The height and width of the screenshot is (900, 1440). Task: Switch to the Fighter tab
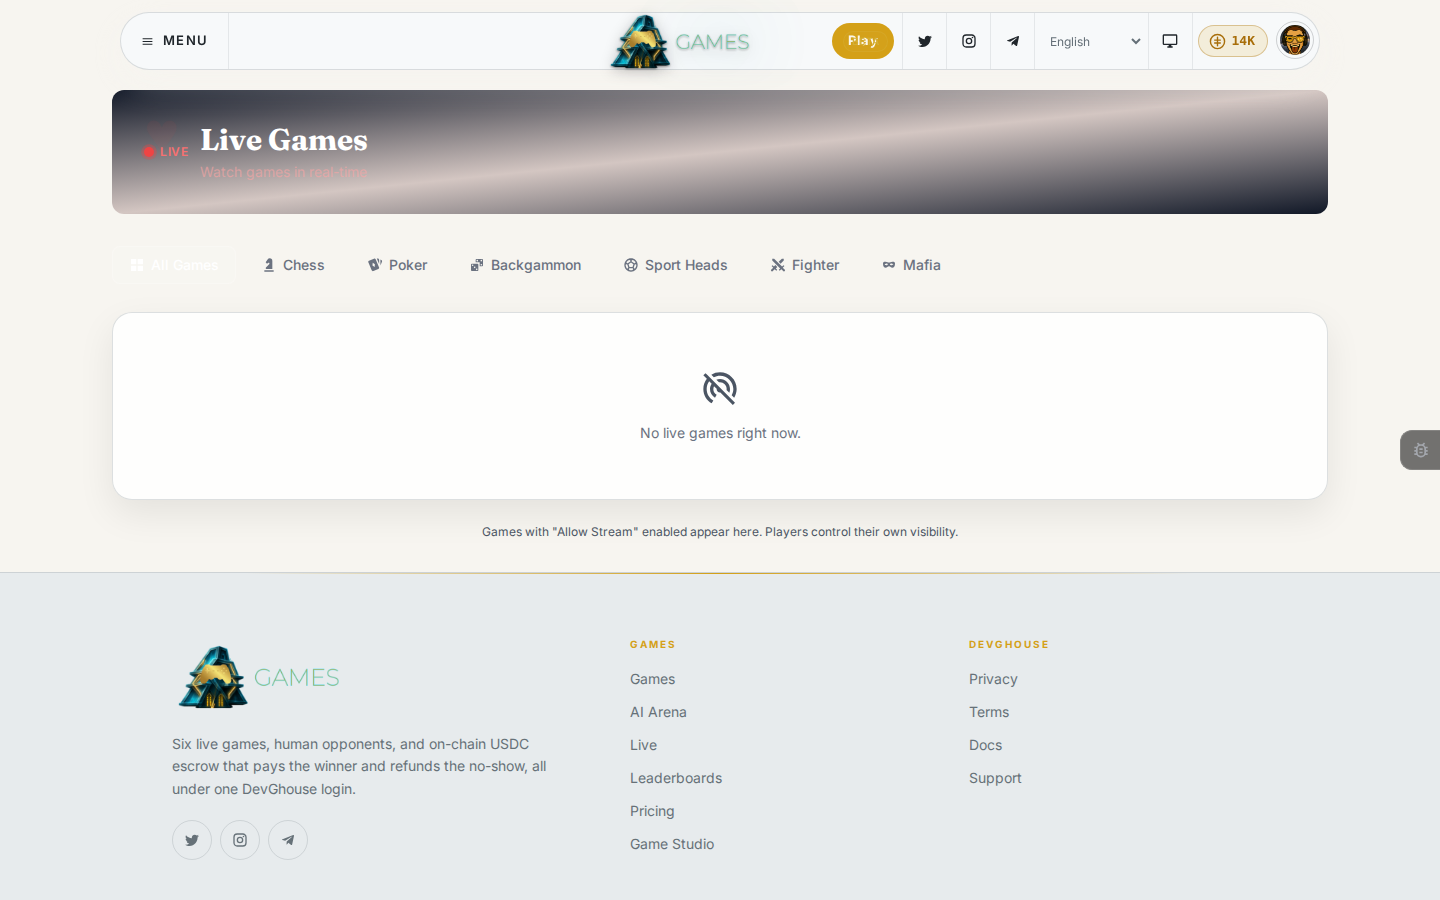[805, 265]
